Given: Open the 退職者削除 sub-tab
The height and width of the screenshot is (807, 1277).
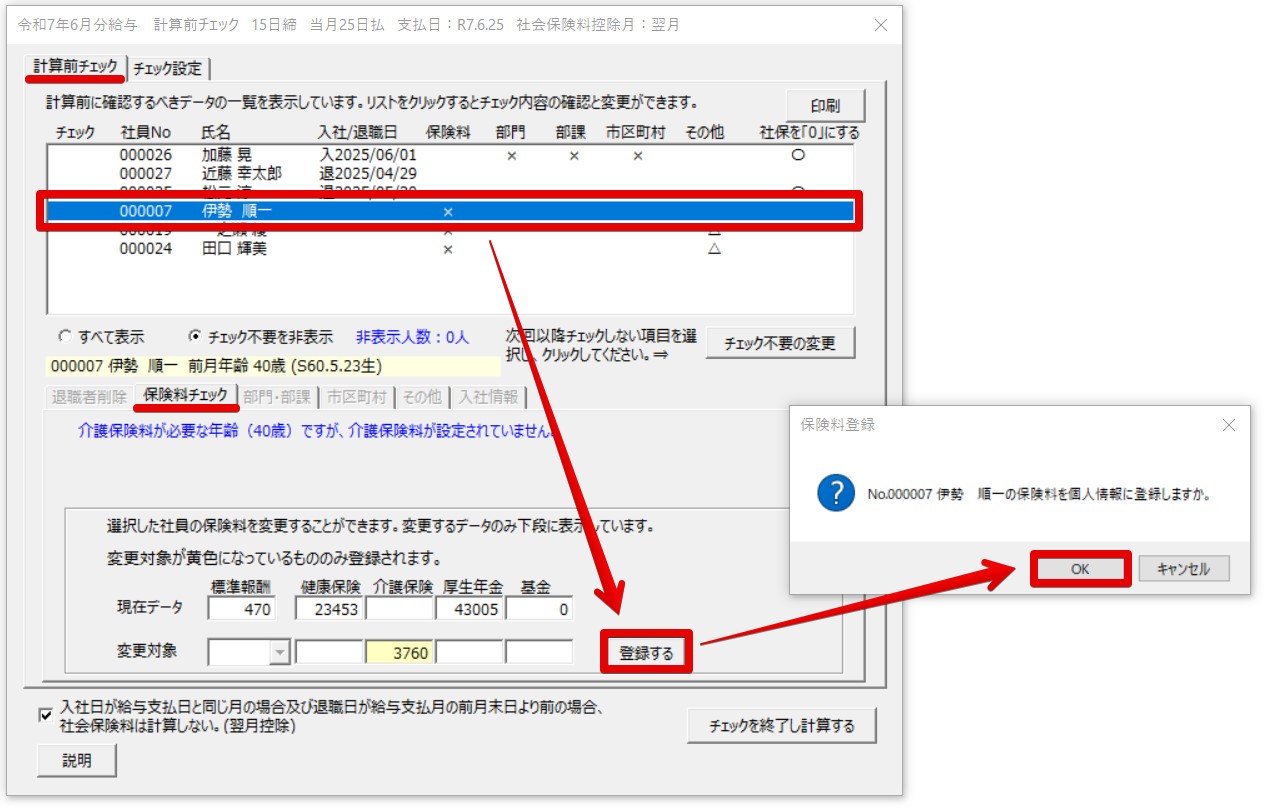Looking at the screenshot, I should (88, 396).
